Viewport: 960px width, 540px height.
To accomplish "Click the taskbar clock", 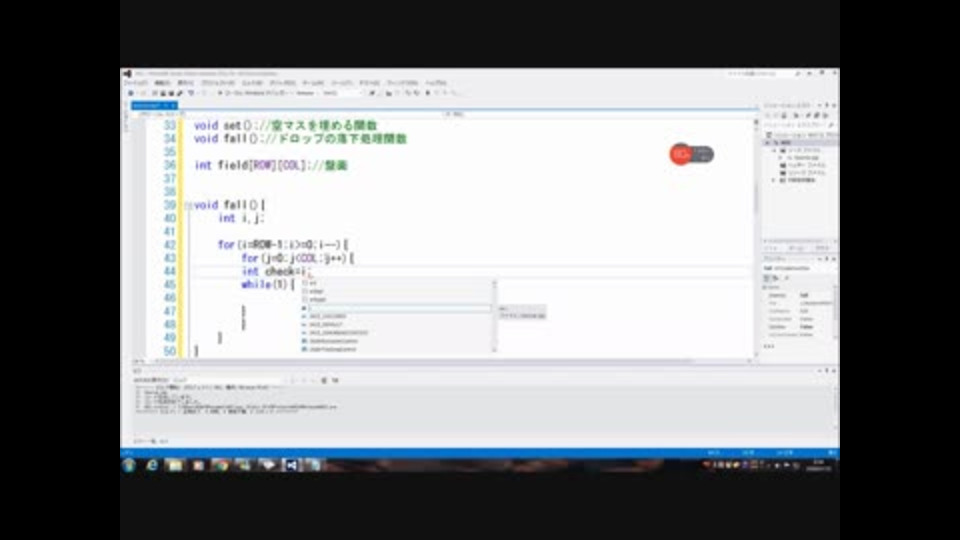I will (x=819, y=465).
